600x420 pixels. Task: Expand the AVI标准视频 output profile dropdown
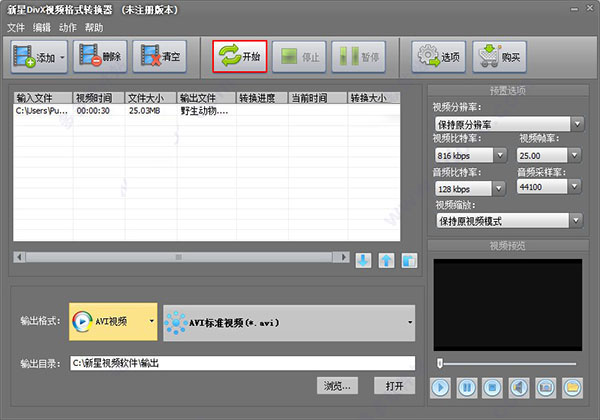[x=289, y=323]
